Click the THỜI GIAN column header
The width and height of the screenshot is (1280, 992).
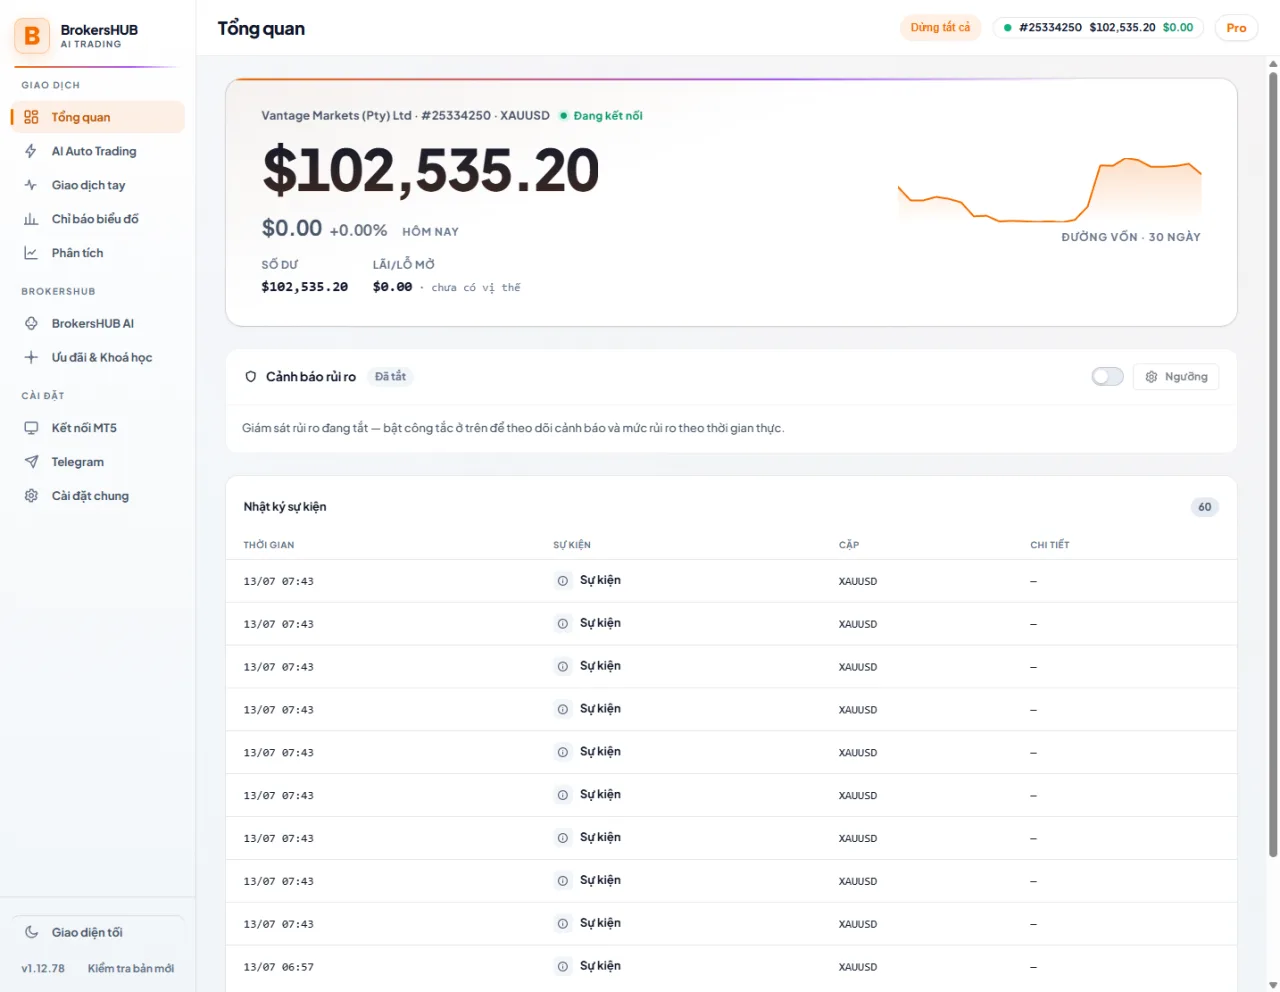pos(269,545)
